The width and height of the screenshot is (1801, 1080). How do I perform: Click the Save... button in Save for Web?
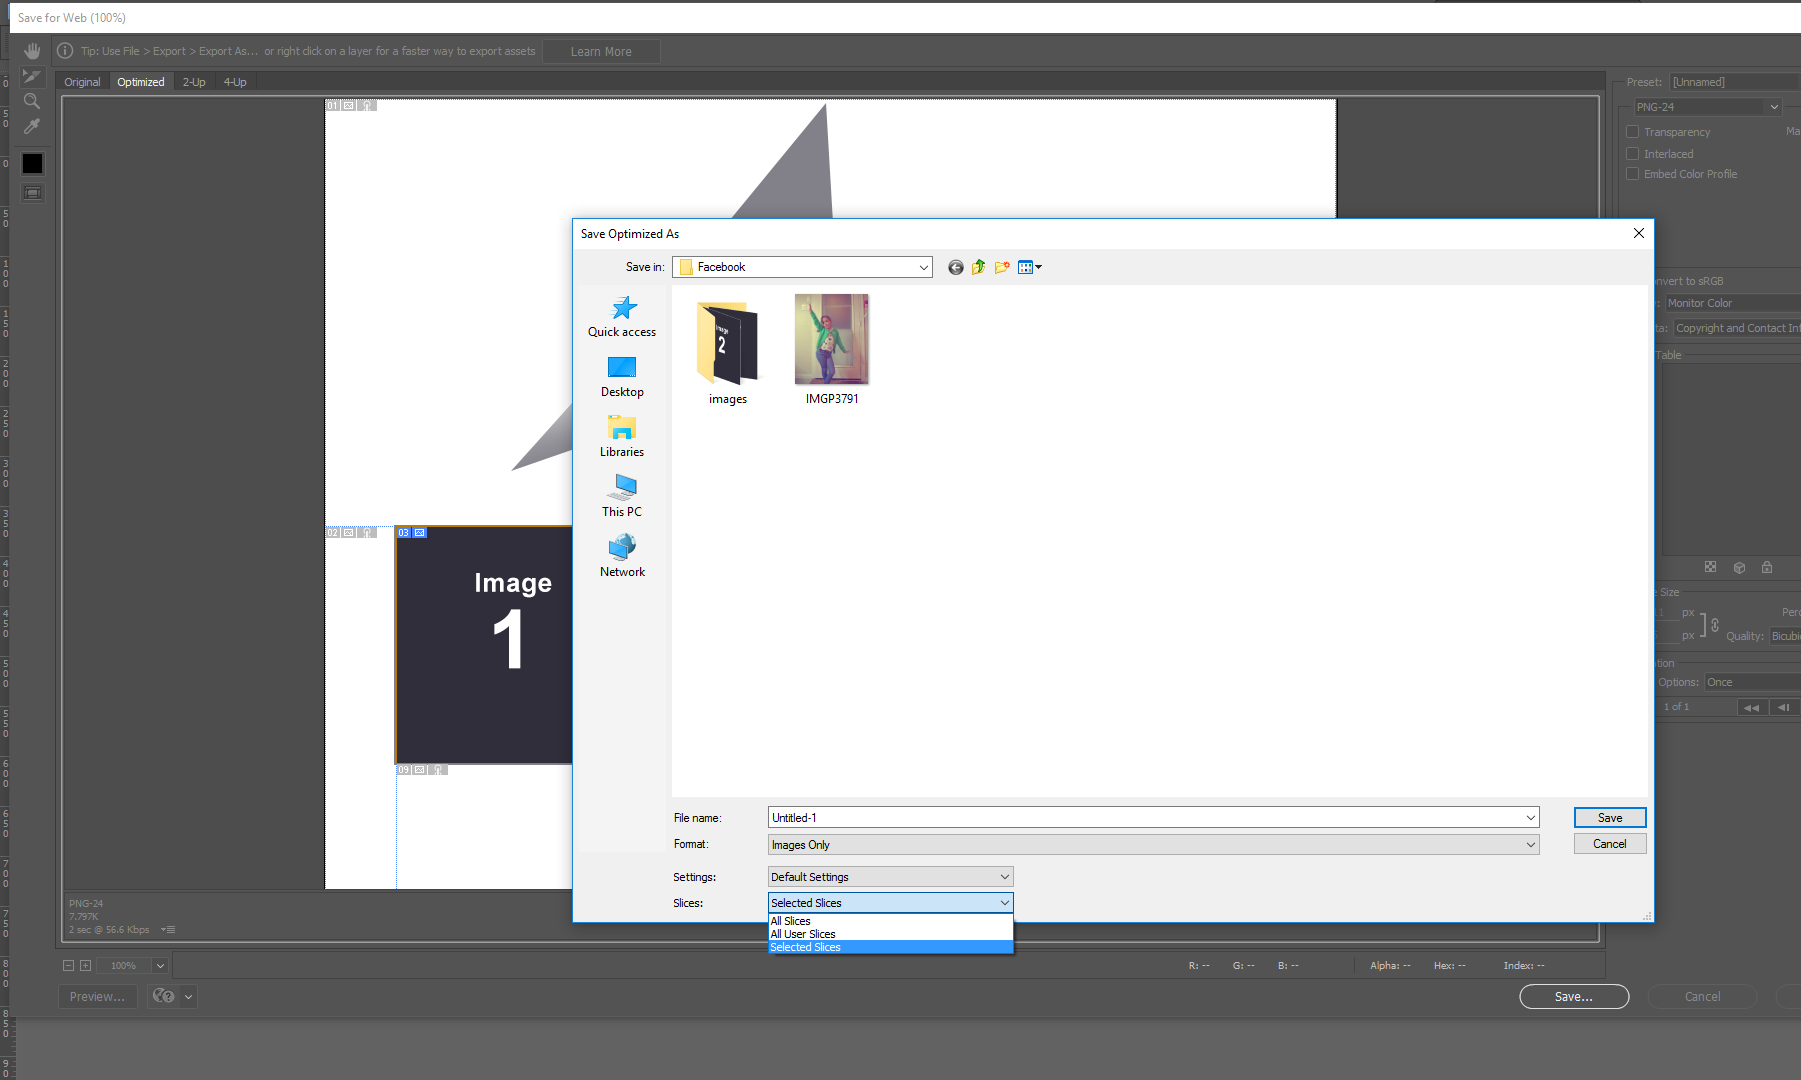coord(1574,997)
